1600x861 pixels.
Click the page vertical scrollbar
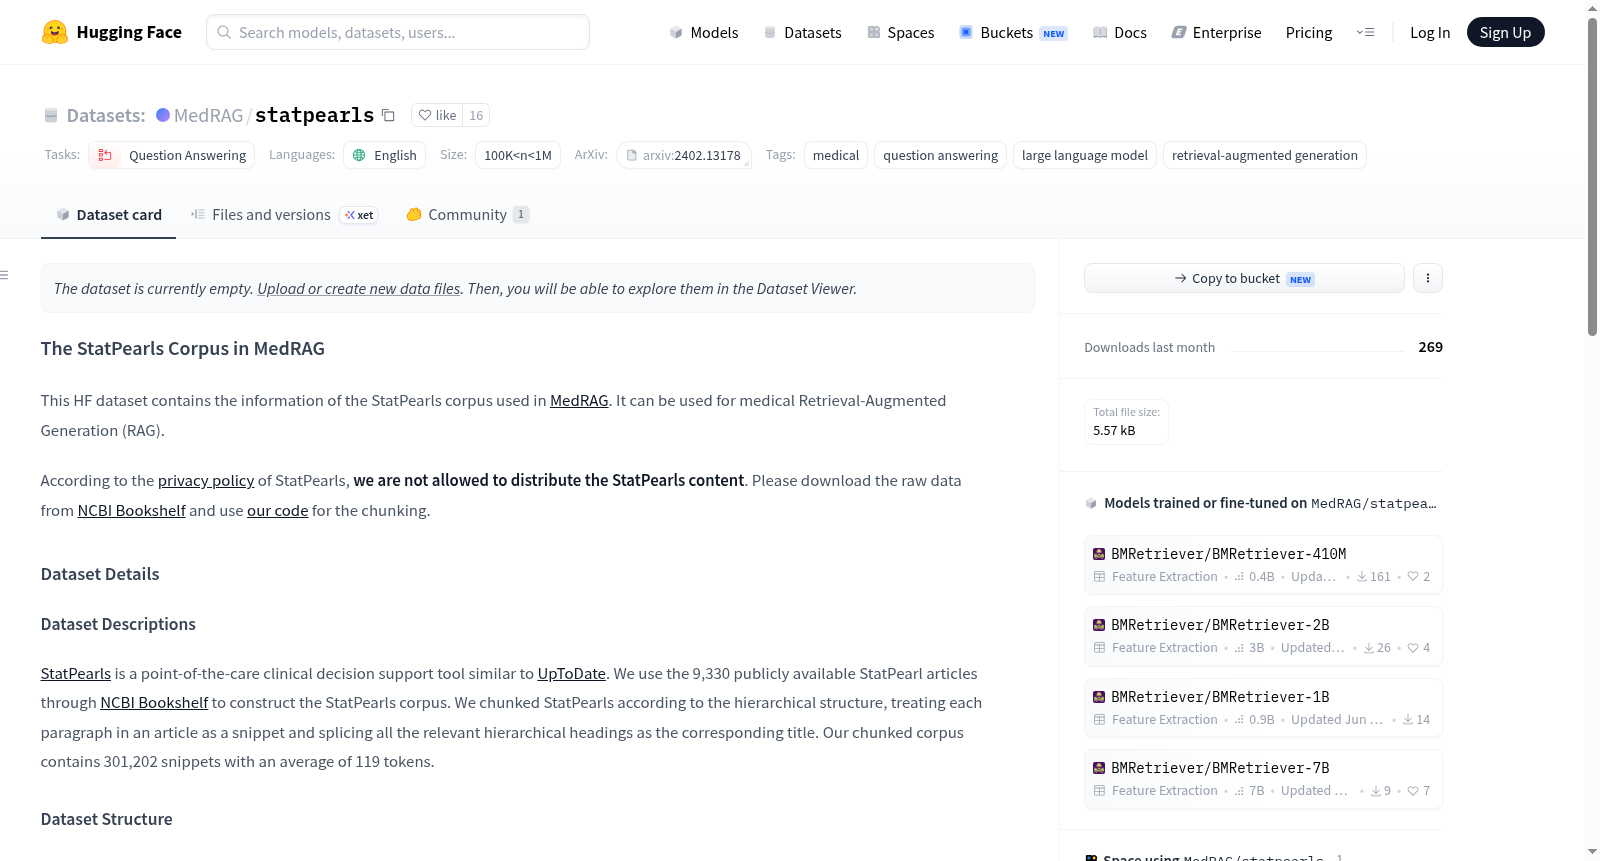point(1593,175)
